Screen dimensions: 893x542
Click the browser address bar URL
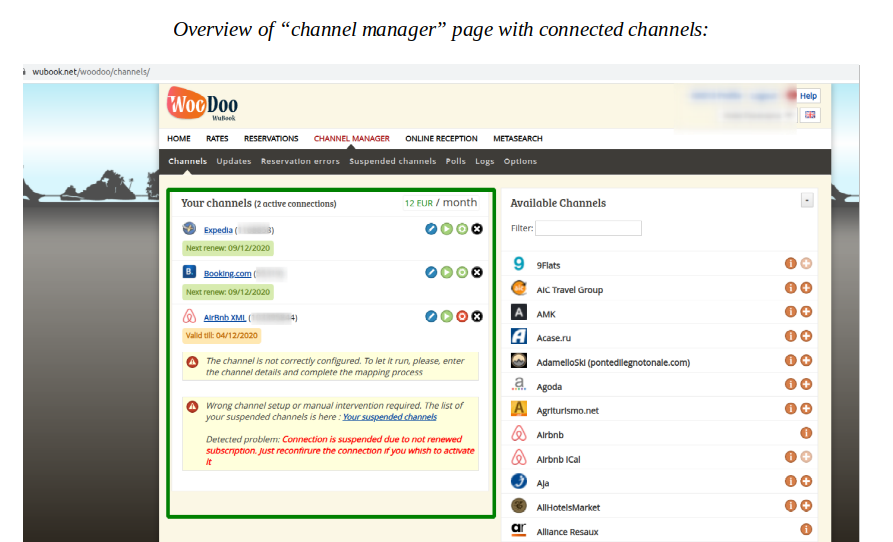[91, 72]
